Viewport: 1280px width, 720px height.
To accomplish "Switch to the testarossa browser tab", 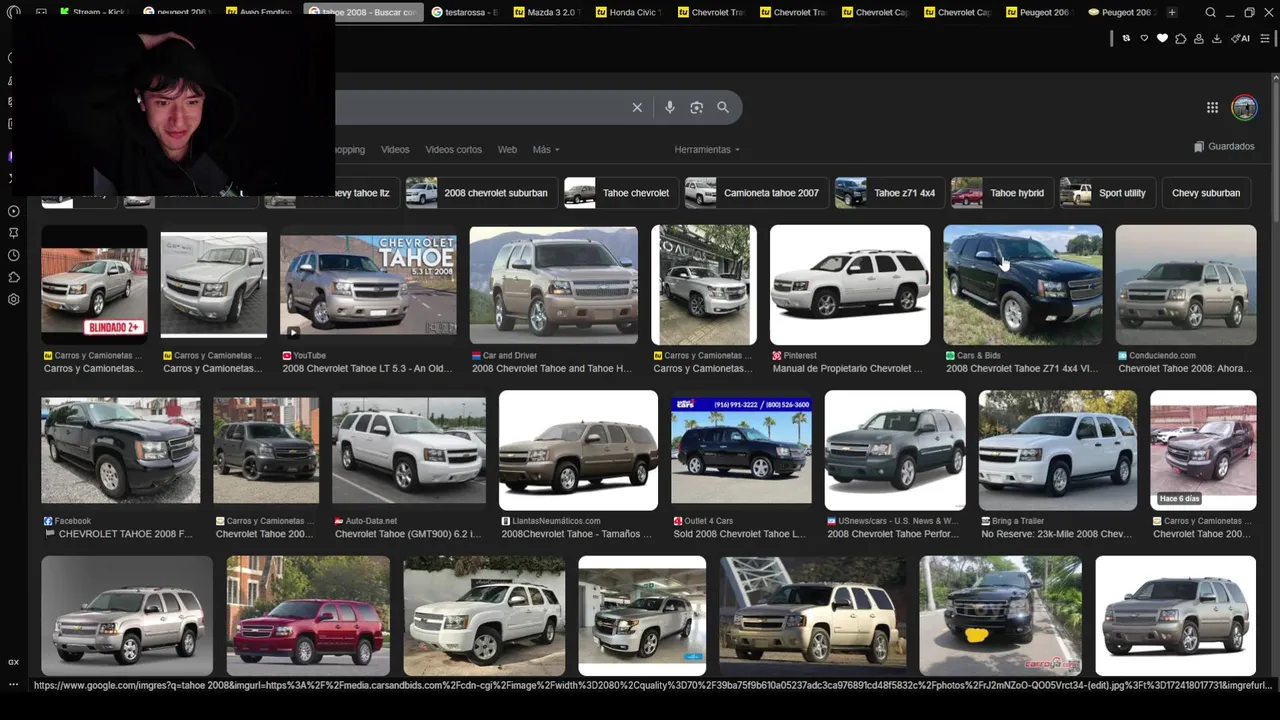I will click(x=465, y=12).
